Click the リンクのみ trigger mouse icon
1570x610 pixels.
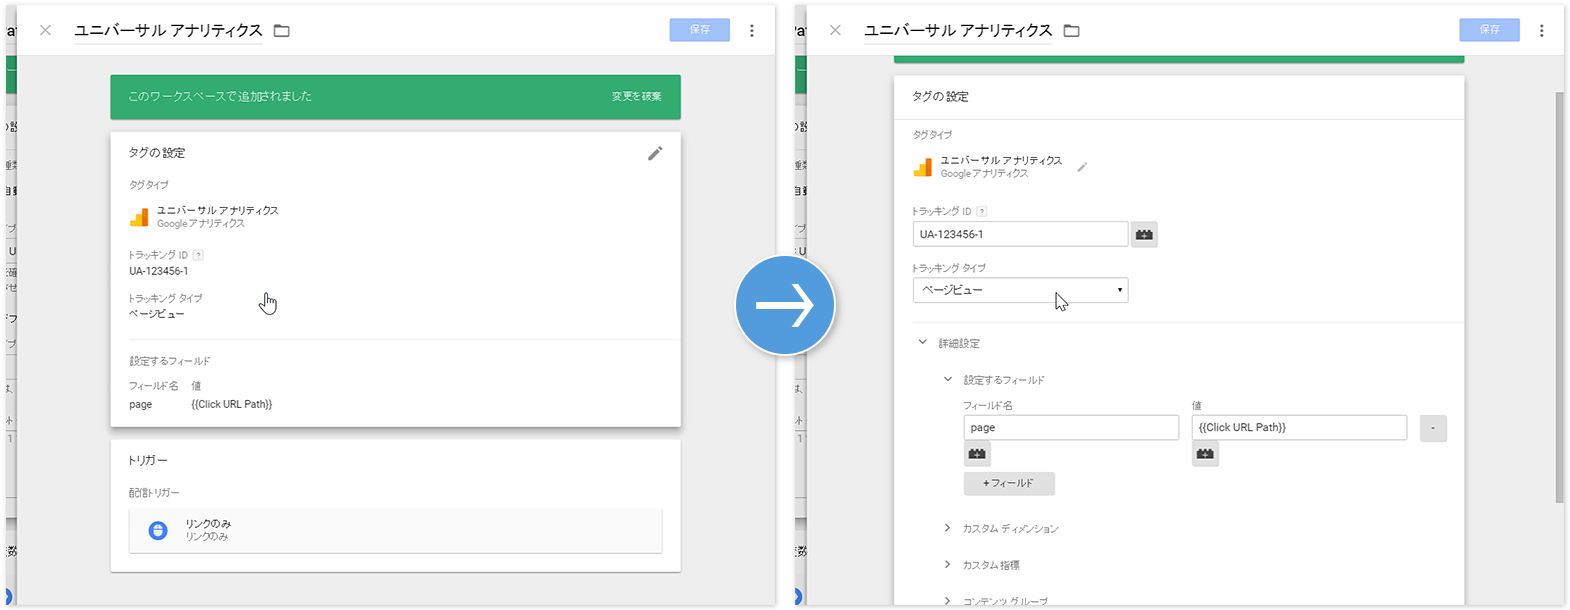point(158,530)
